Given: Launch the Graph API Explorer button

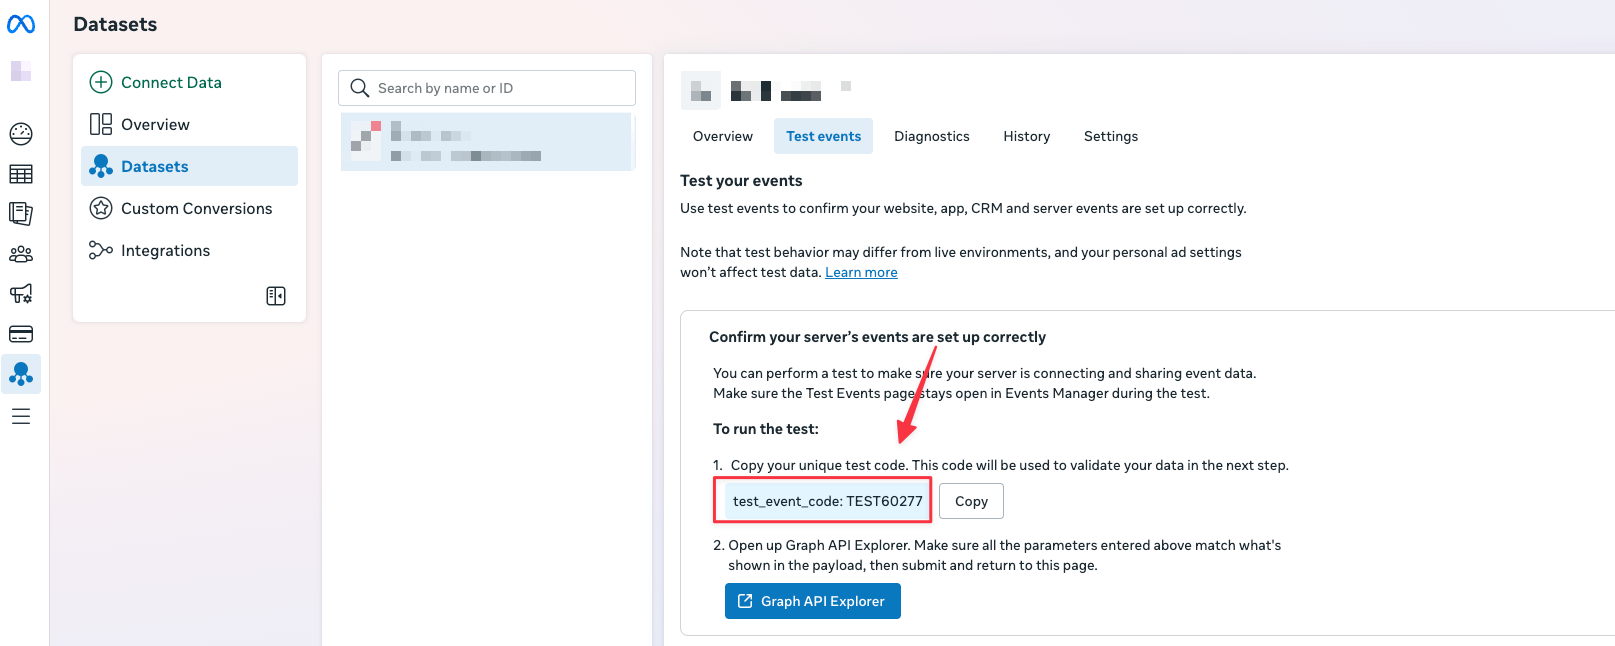Looking at the screenshot, I should coord(812,601).
